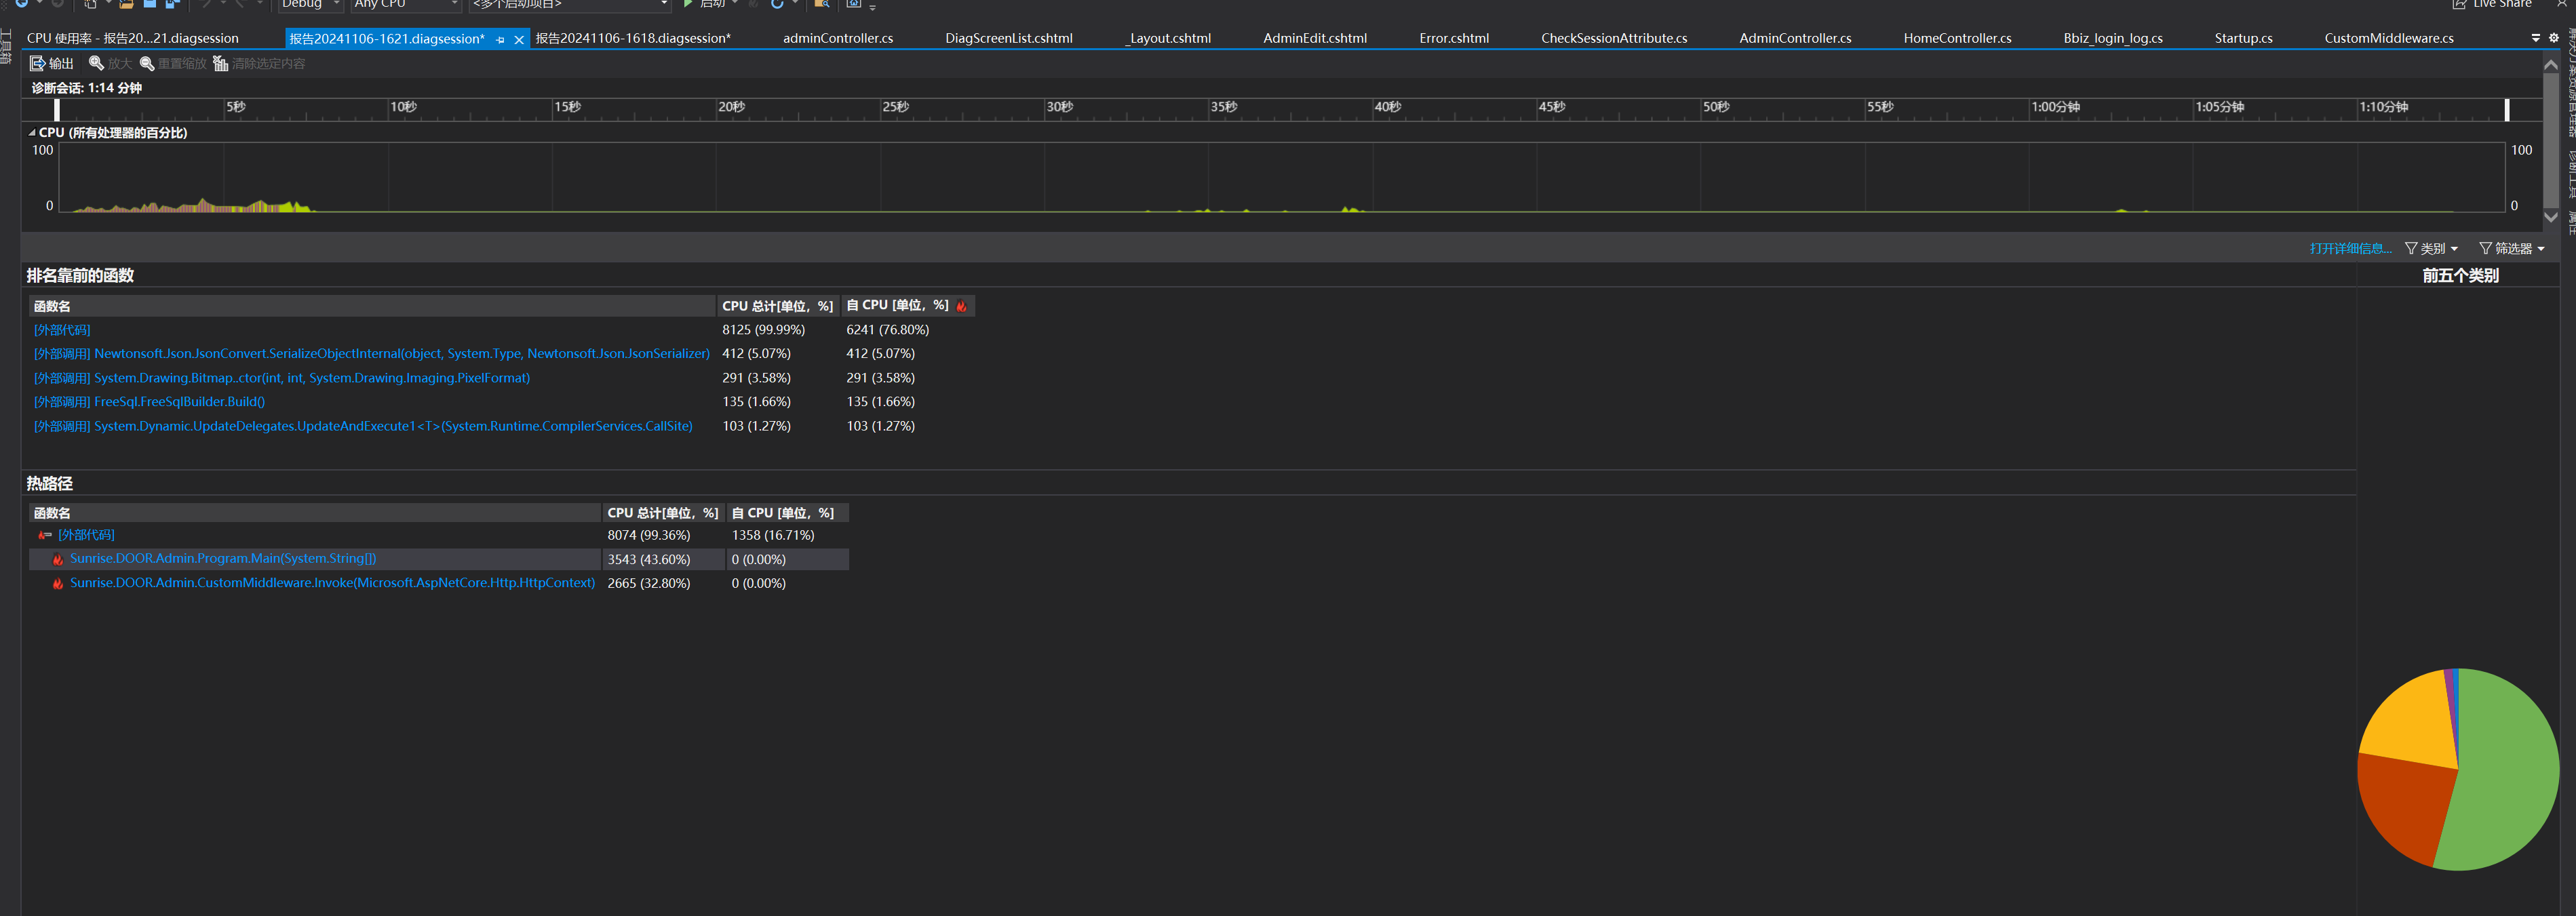The image size is (2576, 916).
Task: Switch to adminController.cs tab
Action: [x=838, y=39]
